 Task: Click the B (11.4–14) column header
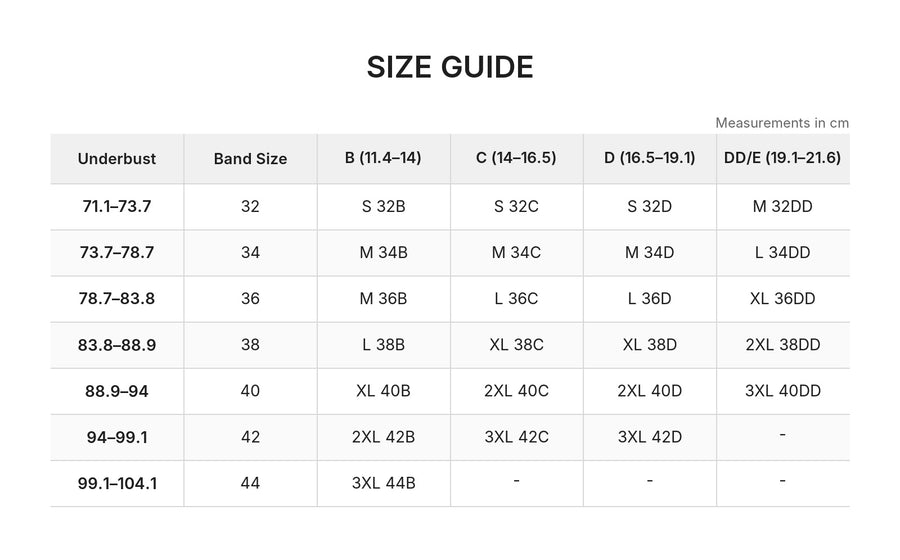point(383,159)
